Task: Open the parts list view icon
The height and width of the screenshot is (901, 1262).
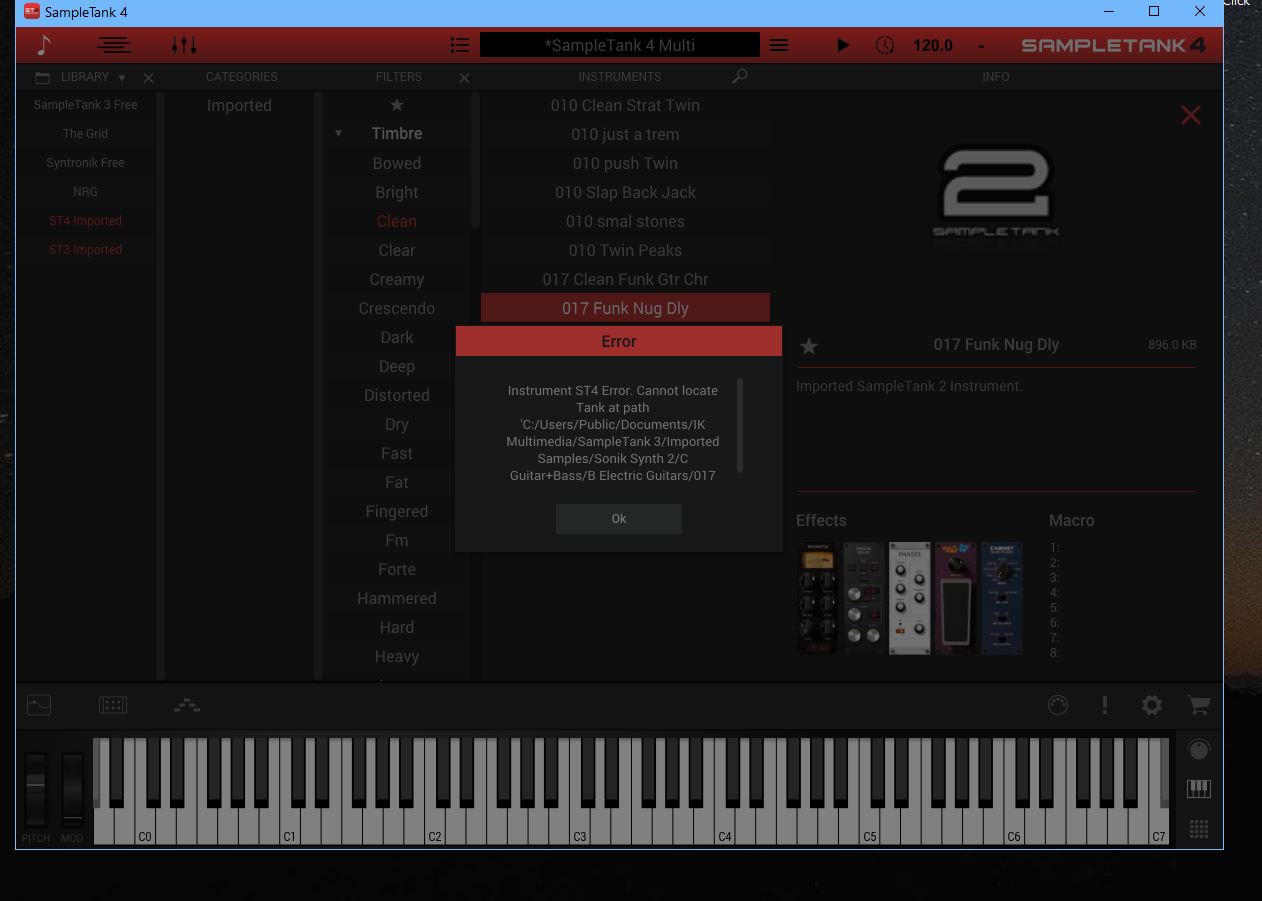Action: tap(114, 45)
